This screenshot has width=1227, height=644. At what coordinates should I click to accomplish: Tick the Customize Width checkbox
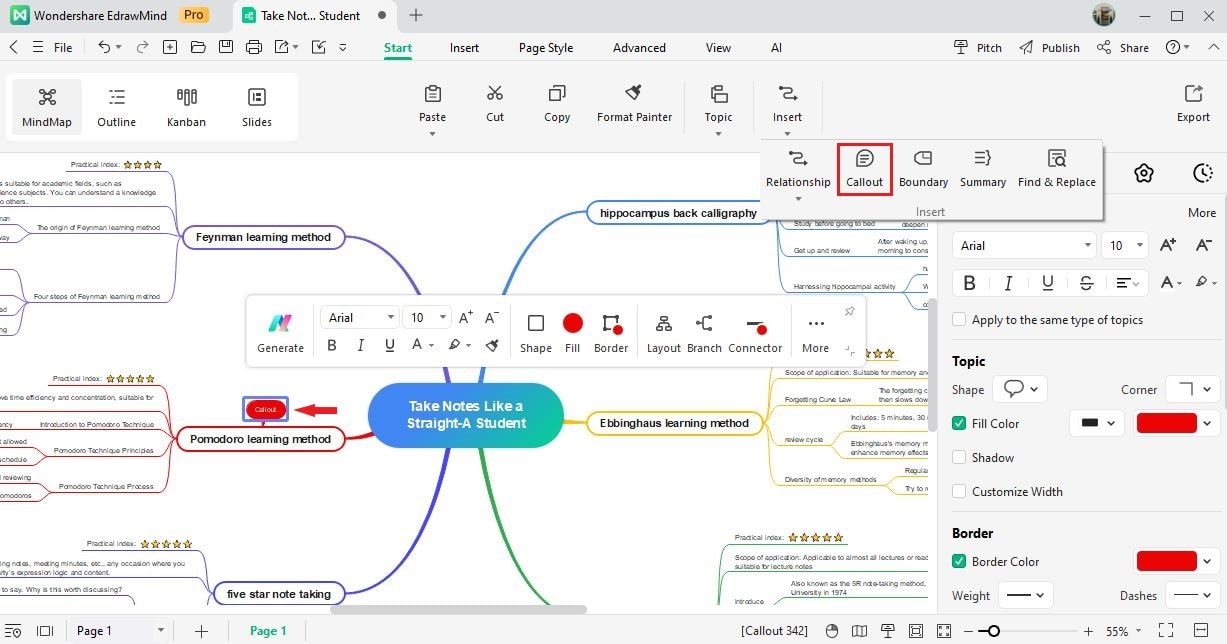pos(960,491)
